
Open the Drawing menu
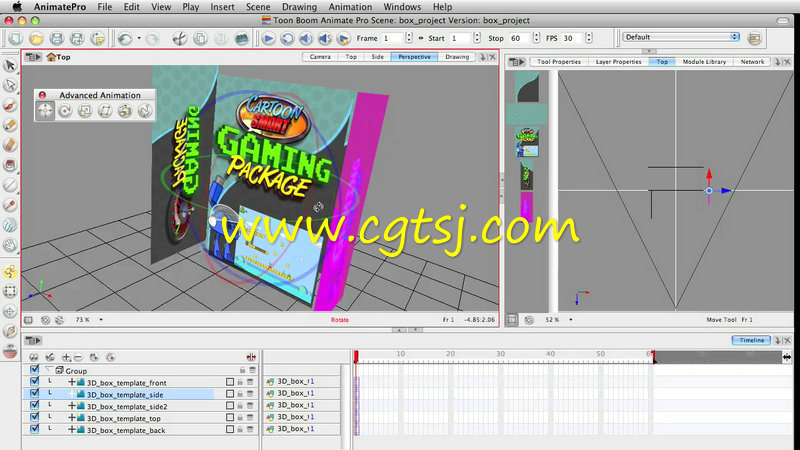(x=299, y=7)
